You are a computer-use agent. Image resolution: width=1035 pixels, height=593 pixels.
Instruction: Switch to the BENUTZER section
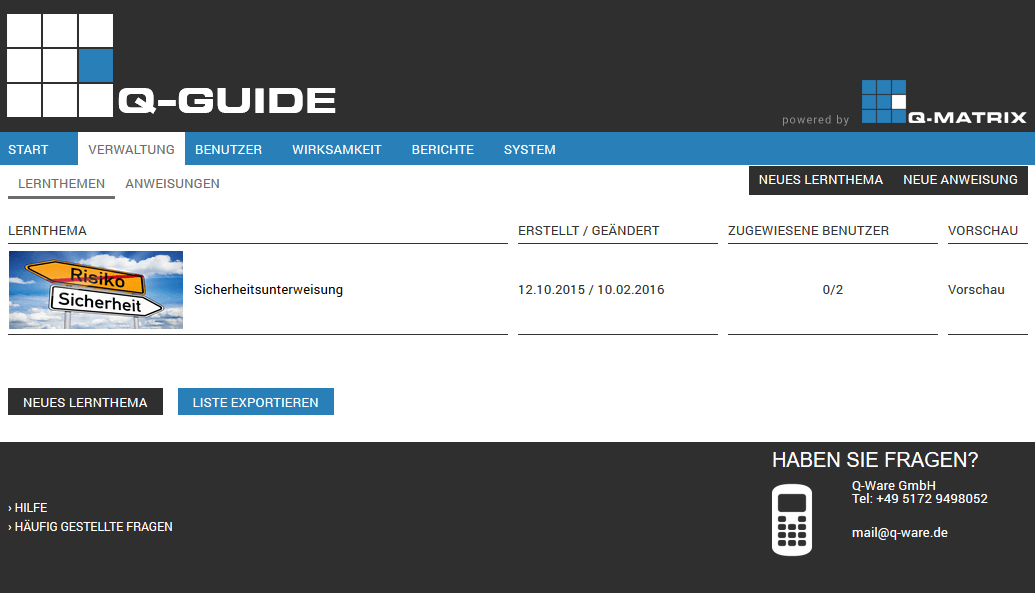(228, 149)
